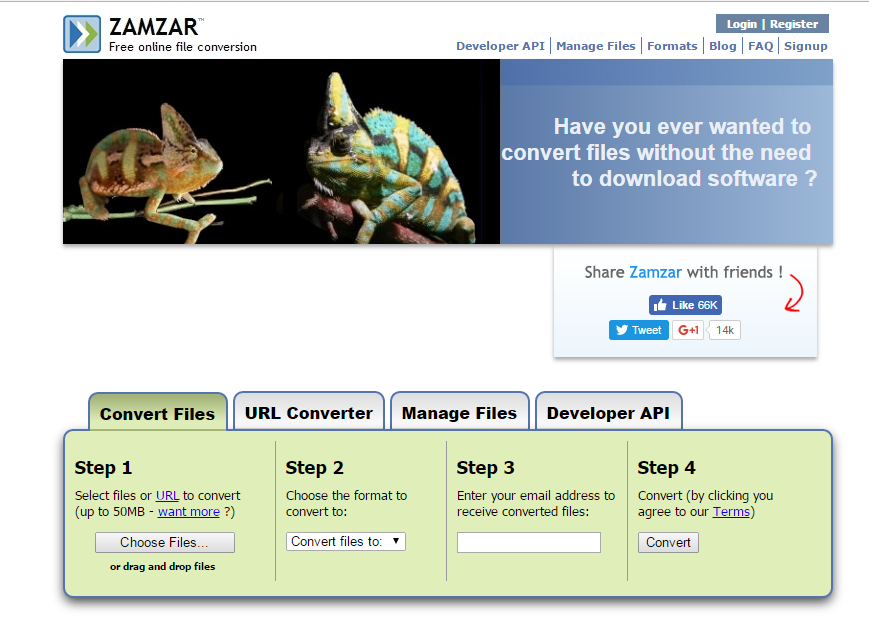Screen dimensions: 869x617
Task: Open the Signup link
Action: [805, 46]
